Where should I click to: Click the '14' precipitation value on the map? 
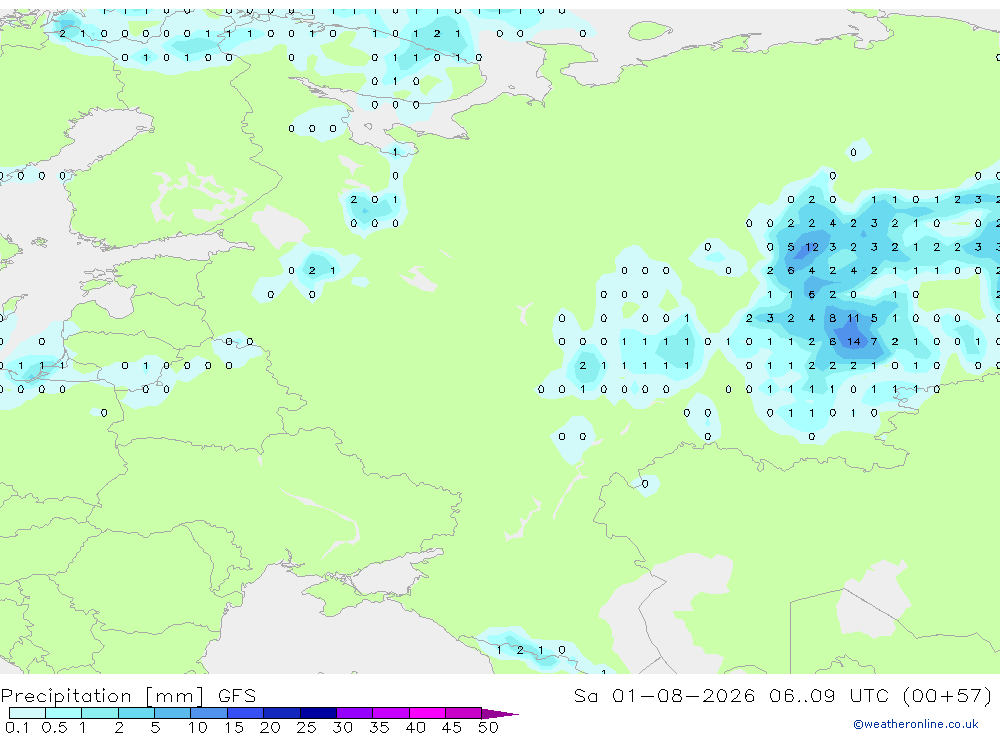(853, 342)
